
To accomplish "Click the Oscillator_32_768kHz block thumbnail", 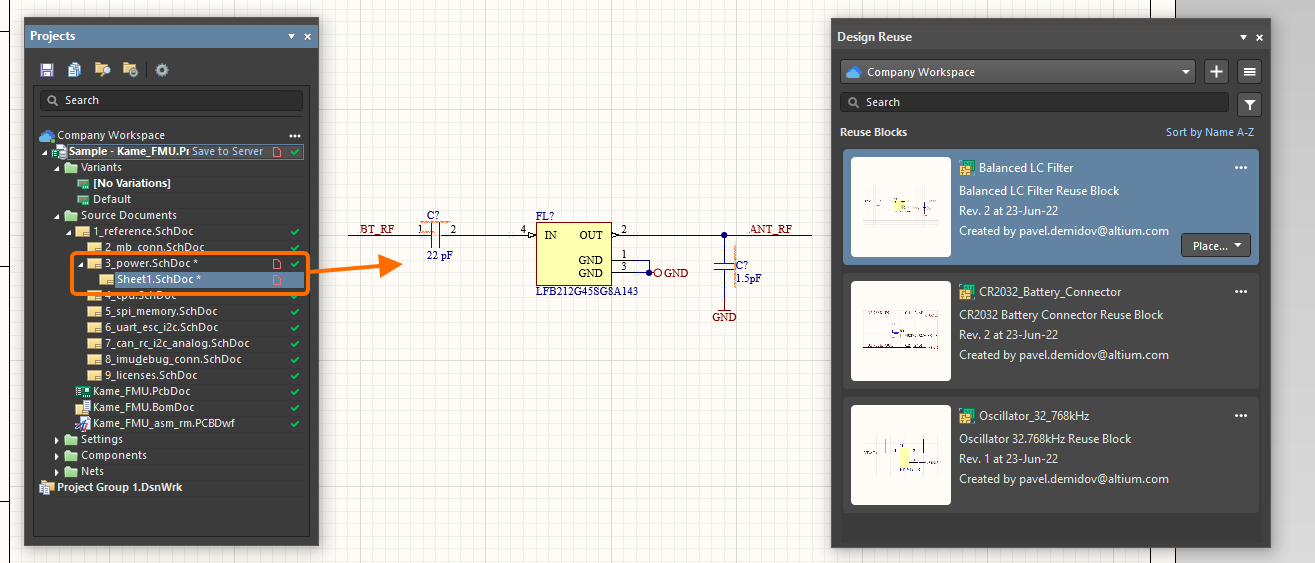I will [x=900, y=455].
